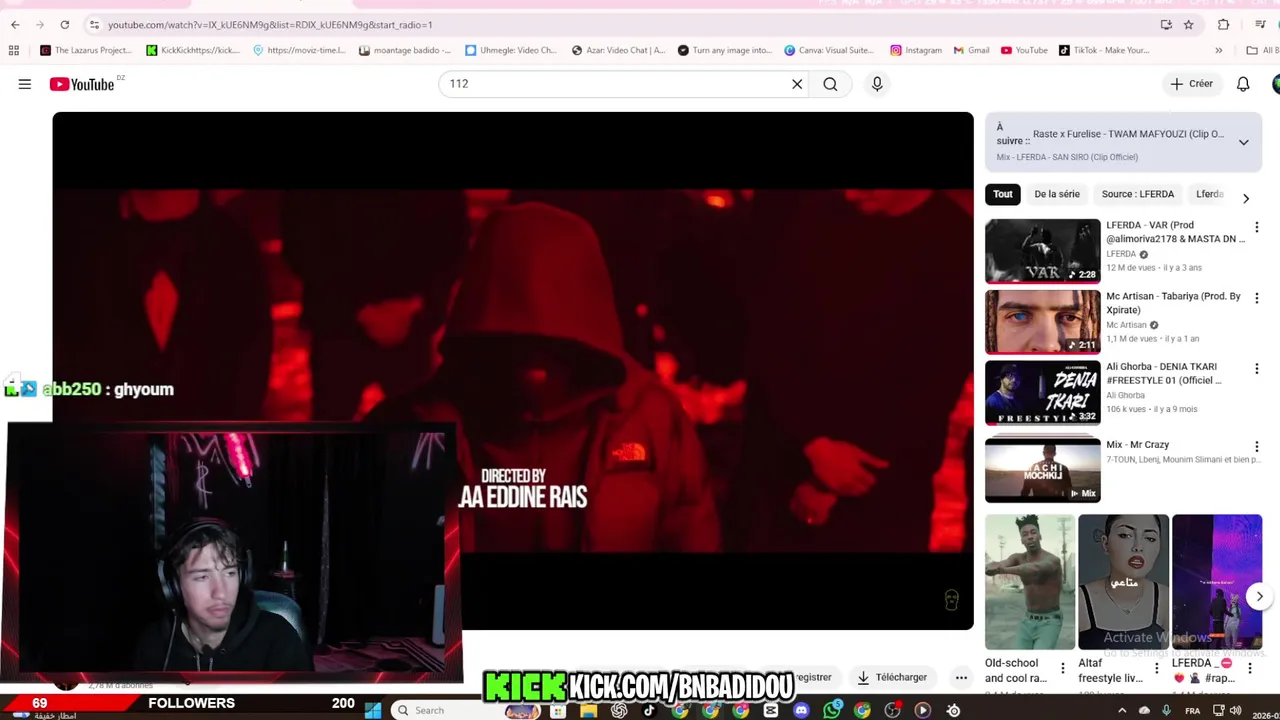
Task: Open the CapCut icon on taskbar
Action: (771, 710)
